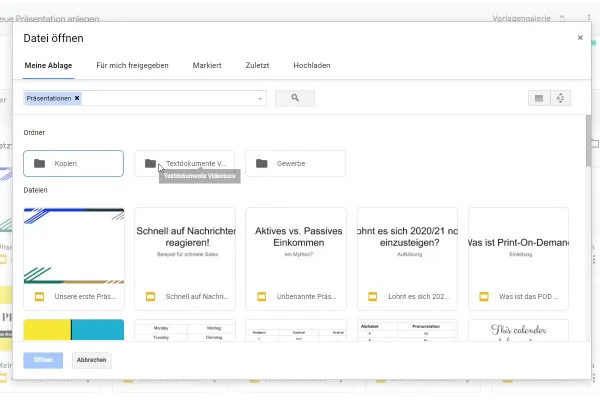Select the yellow and blue presentation thumbnail
The height and width of the screenshot is (400, 600).
point(74,330)
